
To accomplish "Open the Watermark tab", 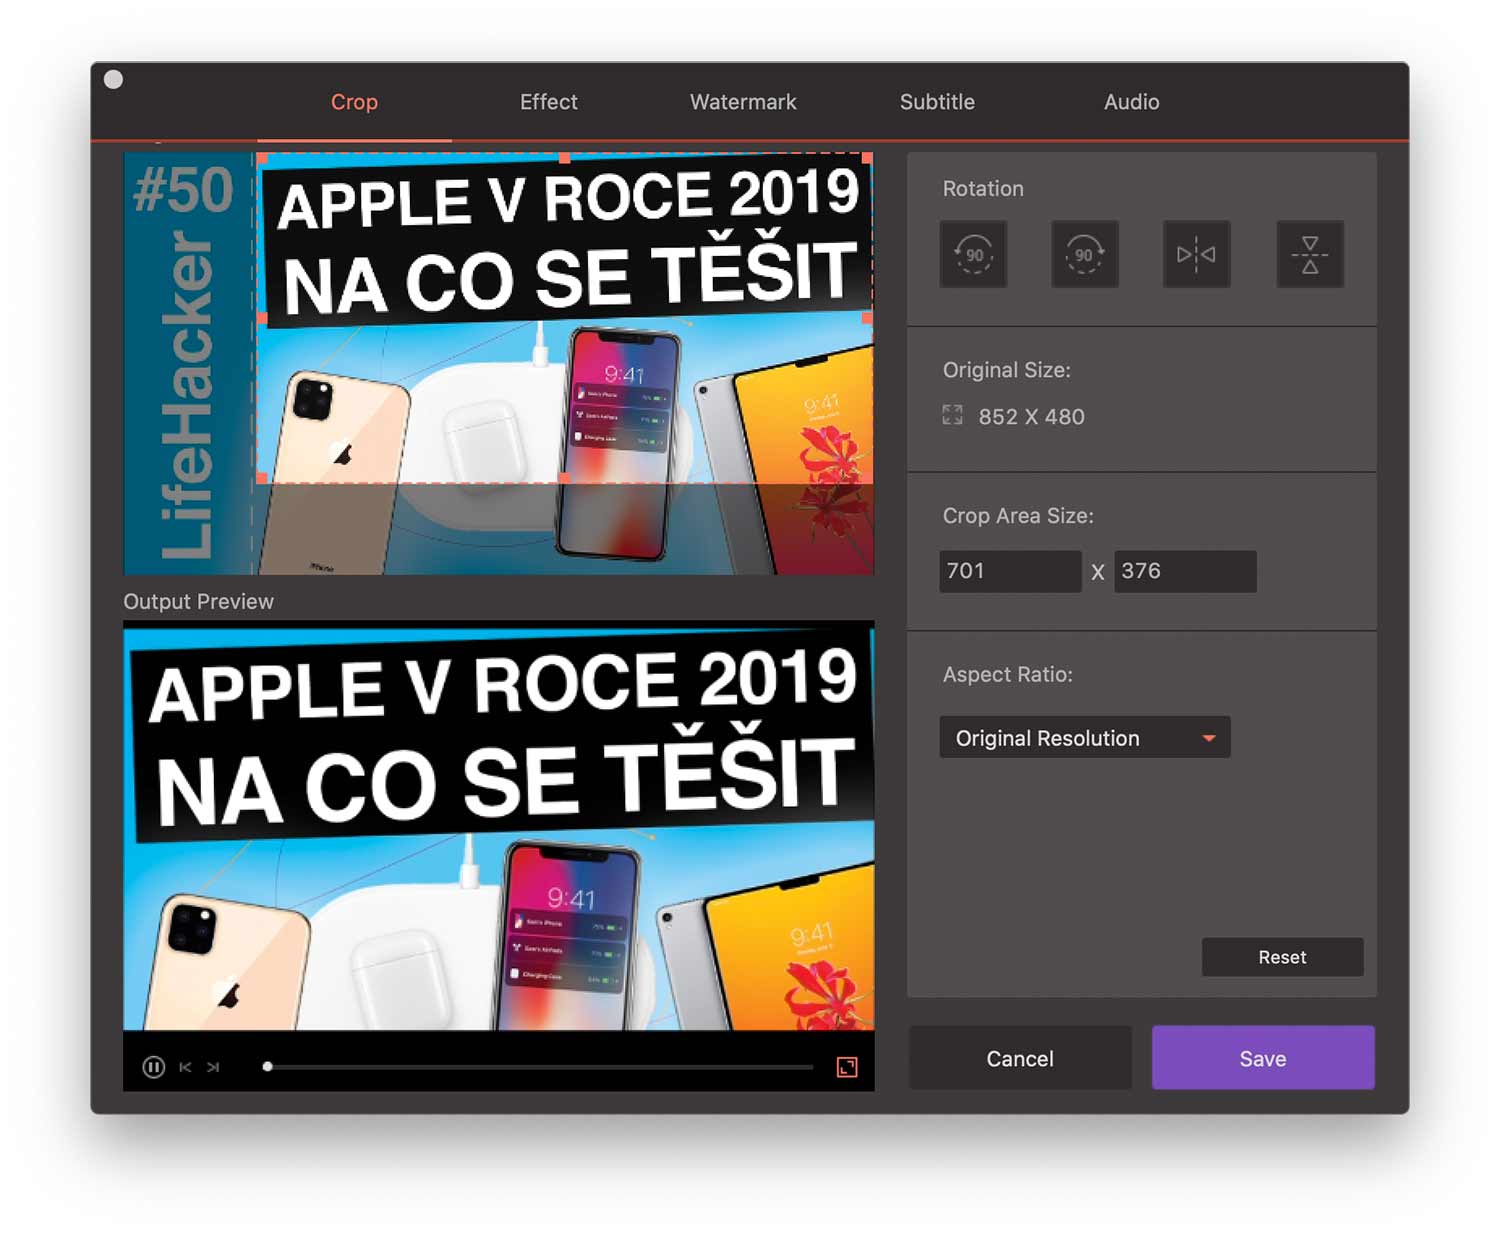I will click(x=743, y=102).
